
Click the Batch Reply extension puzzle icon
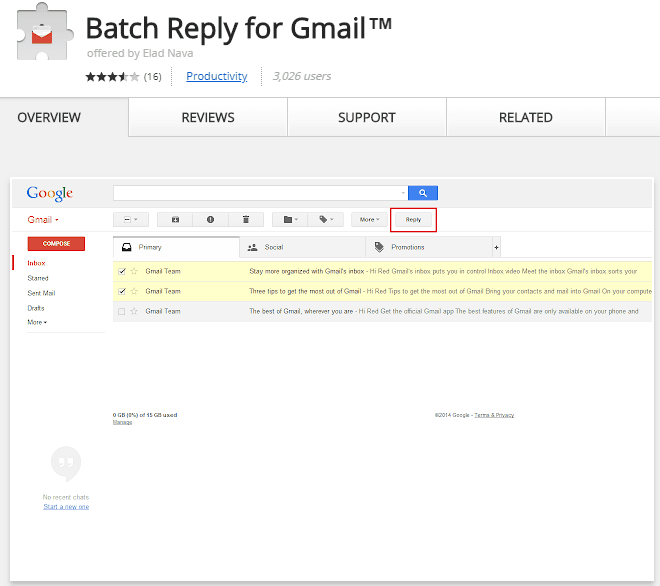[x=44, y=33]
